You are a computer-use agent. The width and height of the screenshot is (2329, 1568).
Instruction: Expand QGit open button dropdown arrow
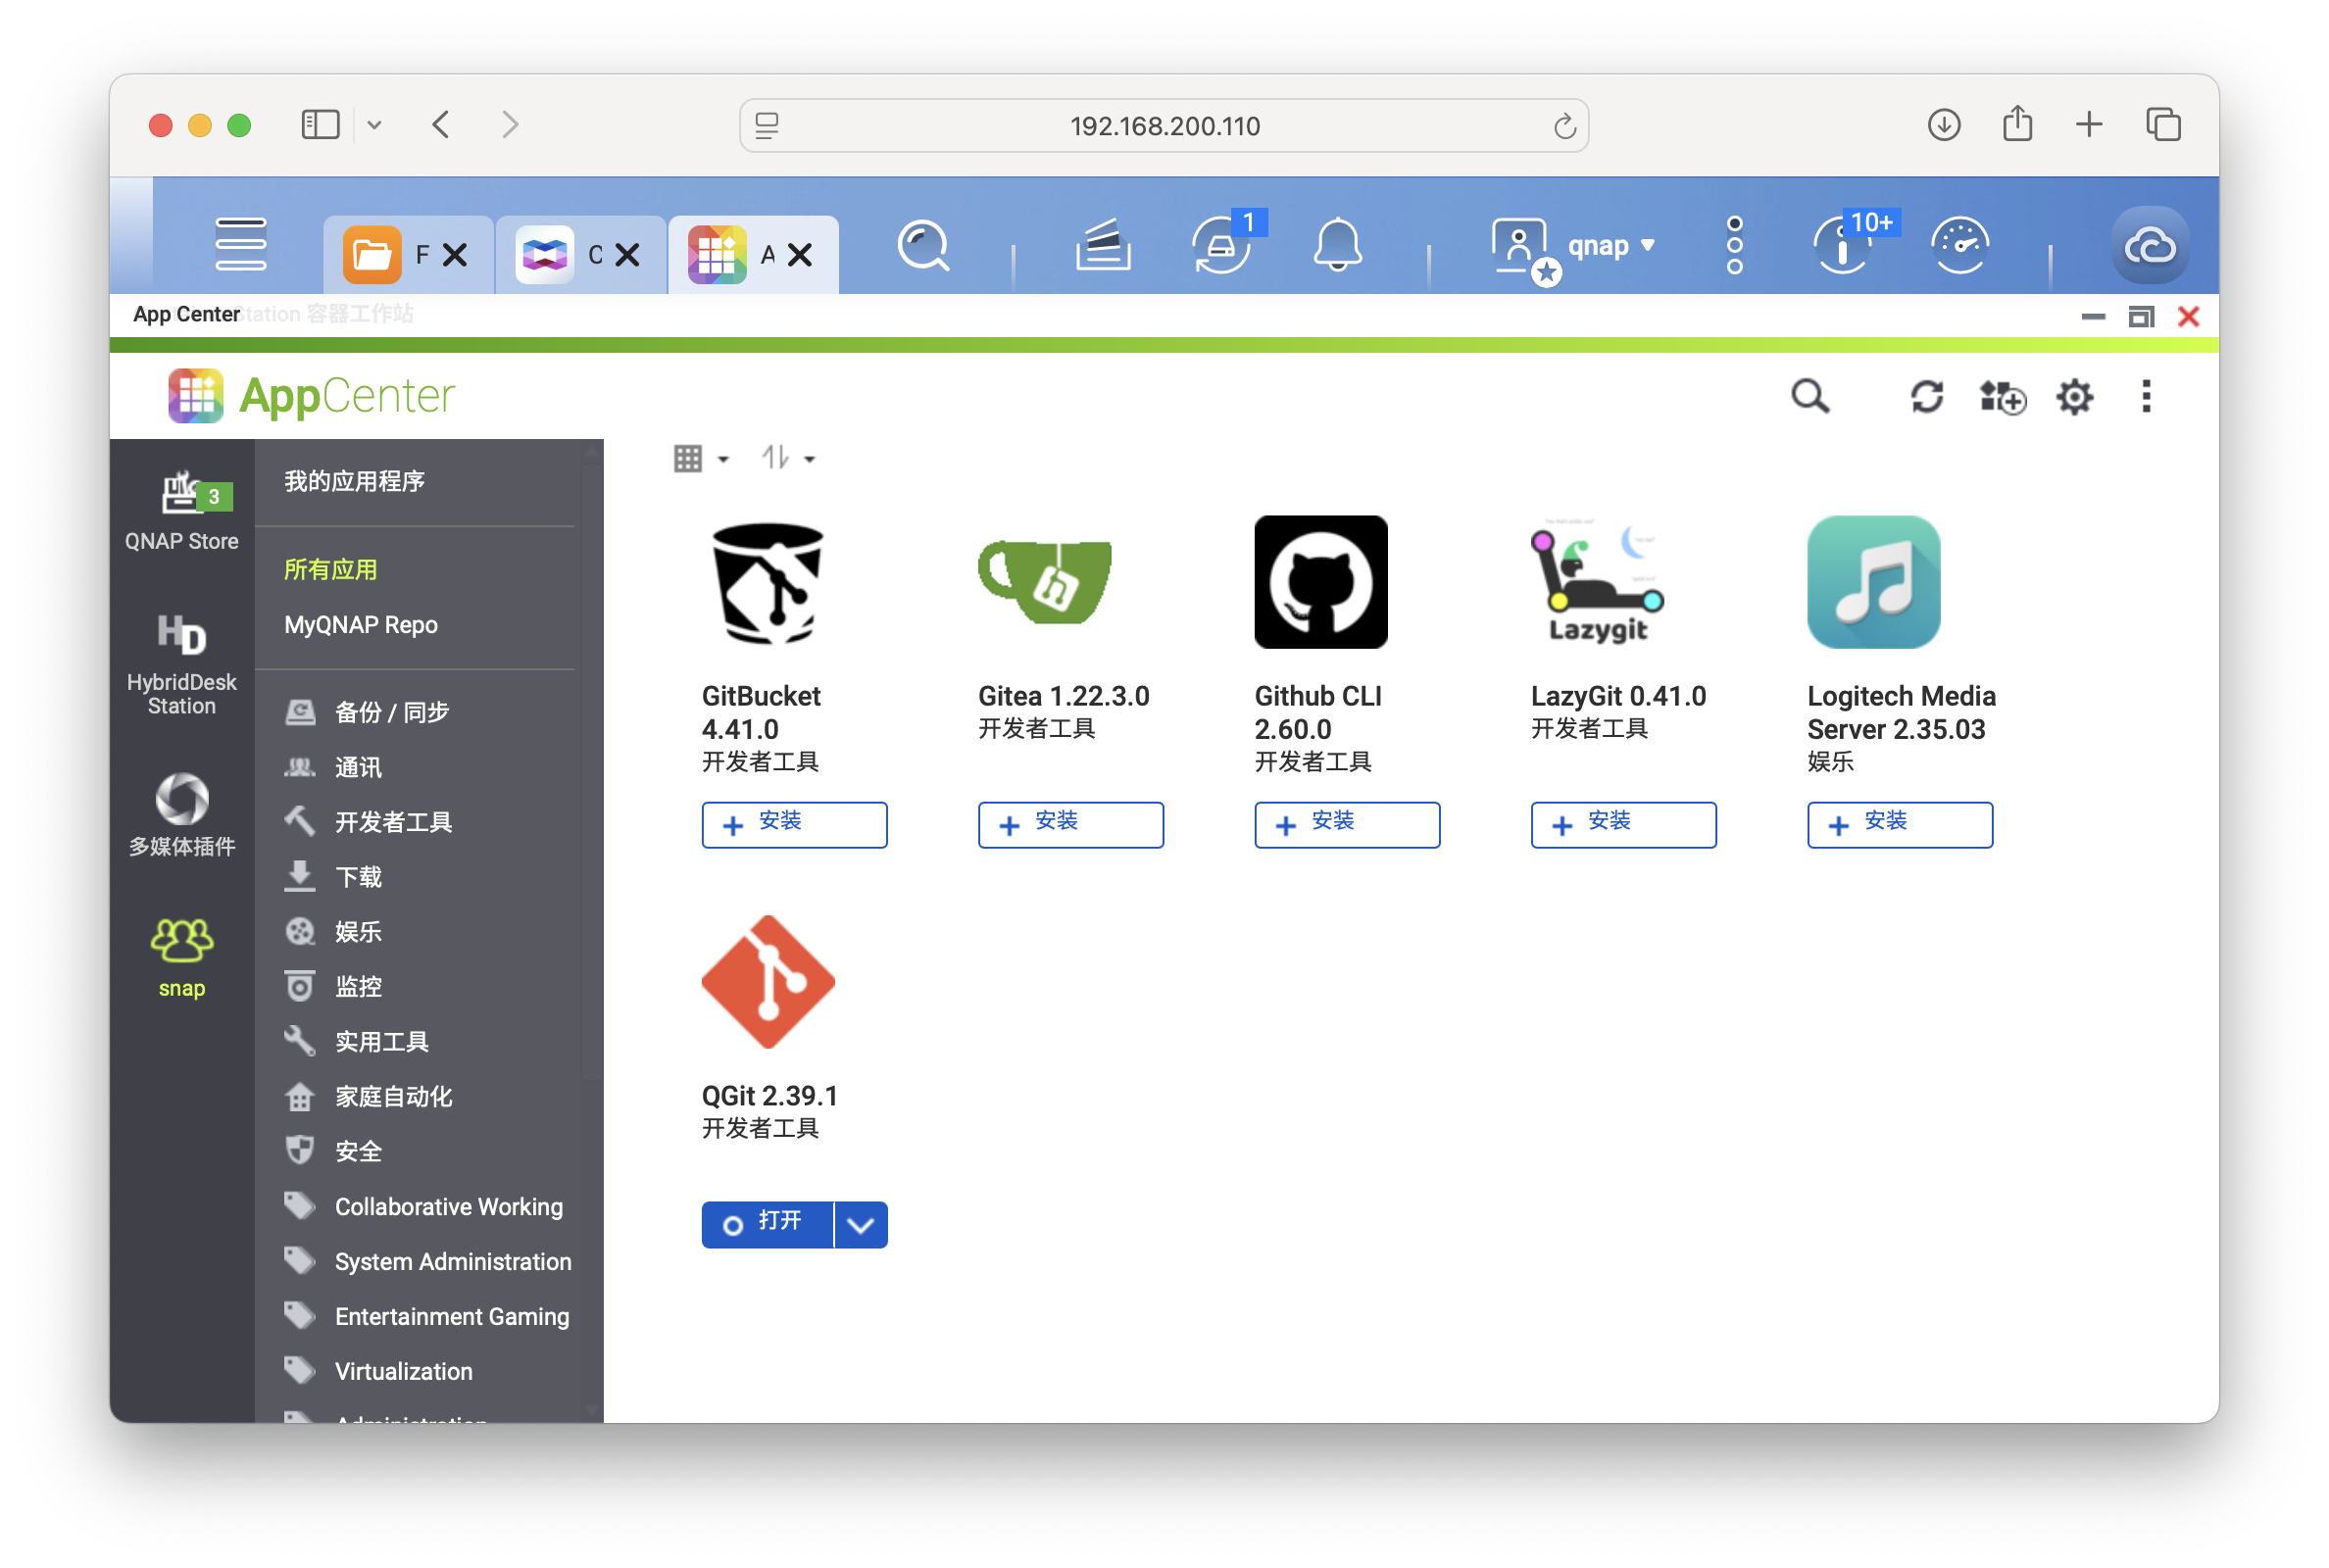861,1225
